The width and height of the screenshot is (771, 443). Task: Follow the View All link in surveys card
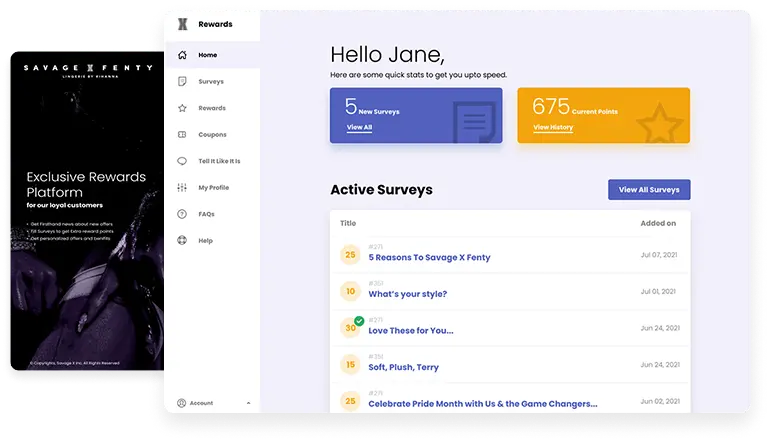359,128
